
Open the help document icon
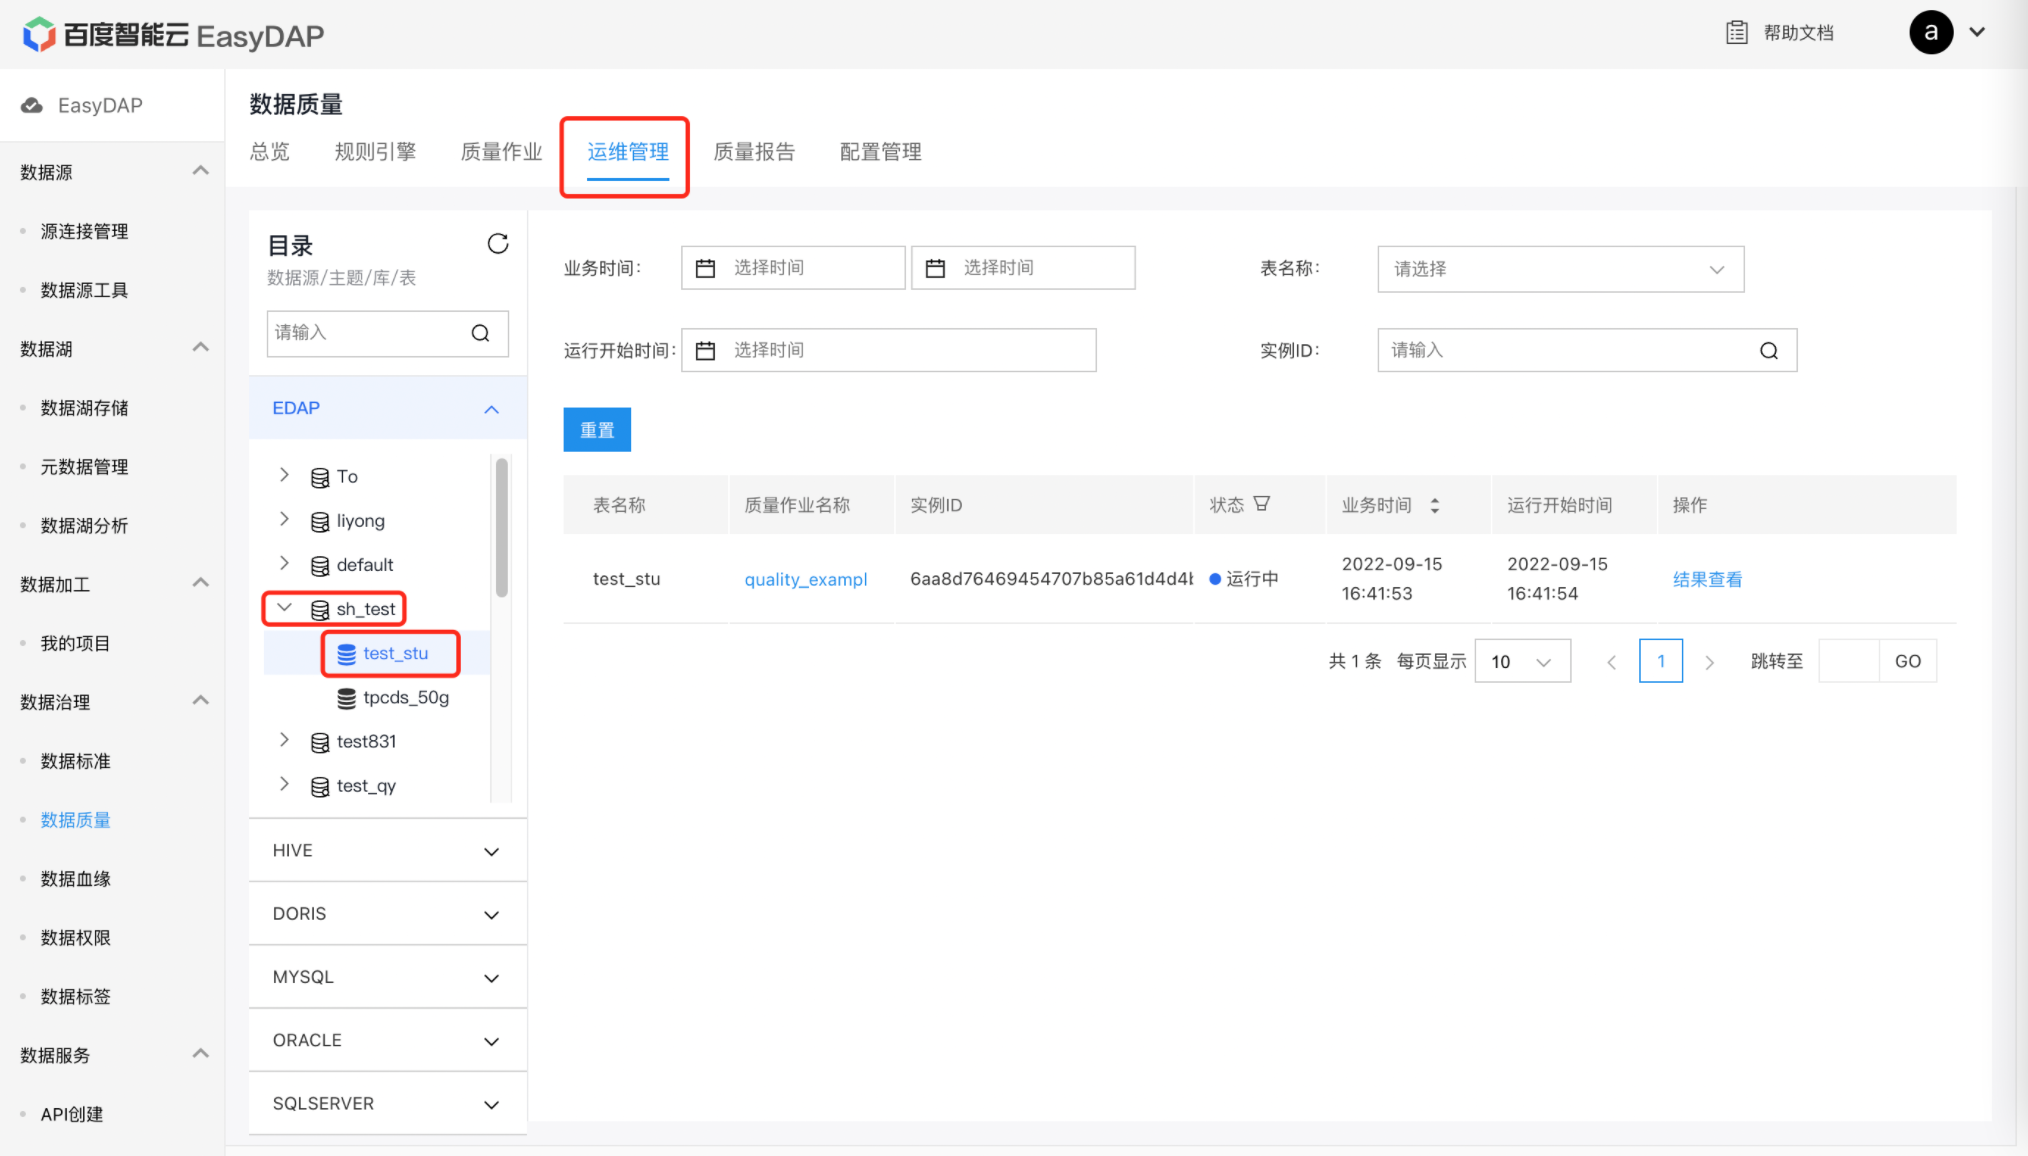[x=1737, y=33]
